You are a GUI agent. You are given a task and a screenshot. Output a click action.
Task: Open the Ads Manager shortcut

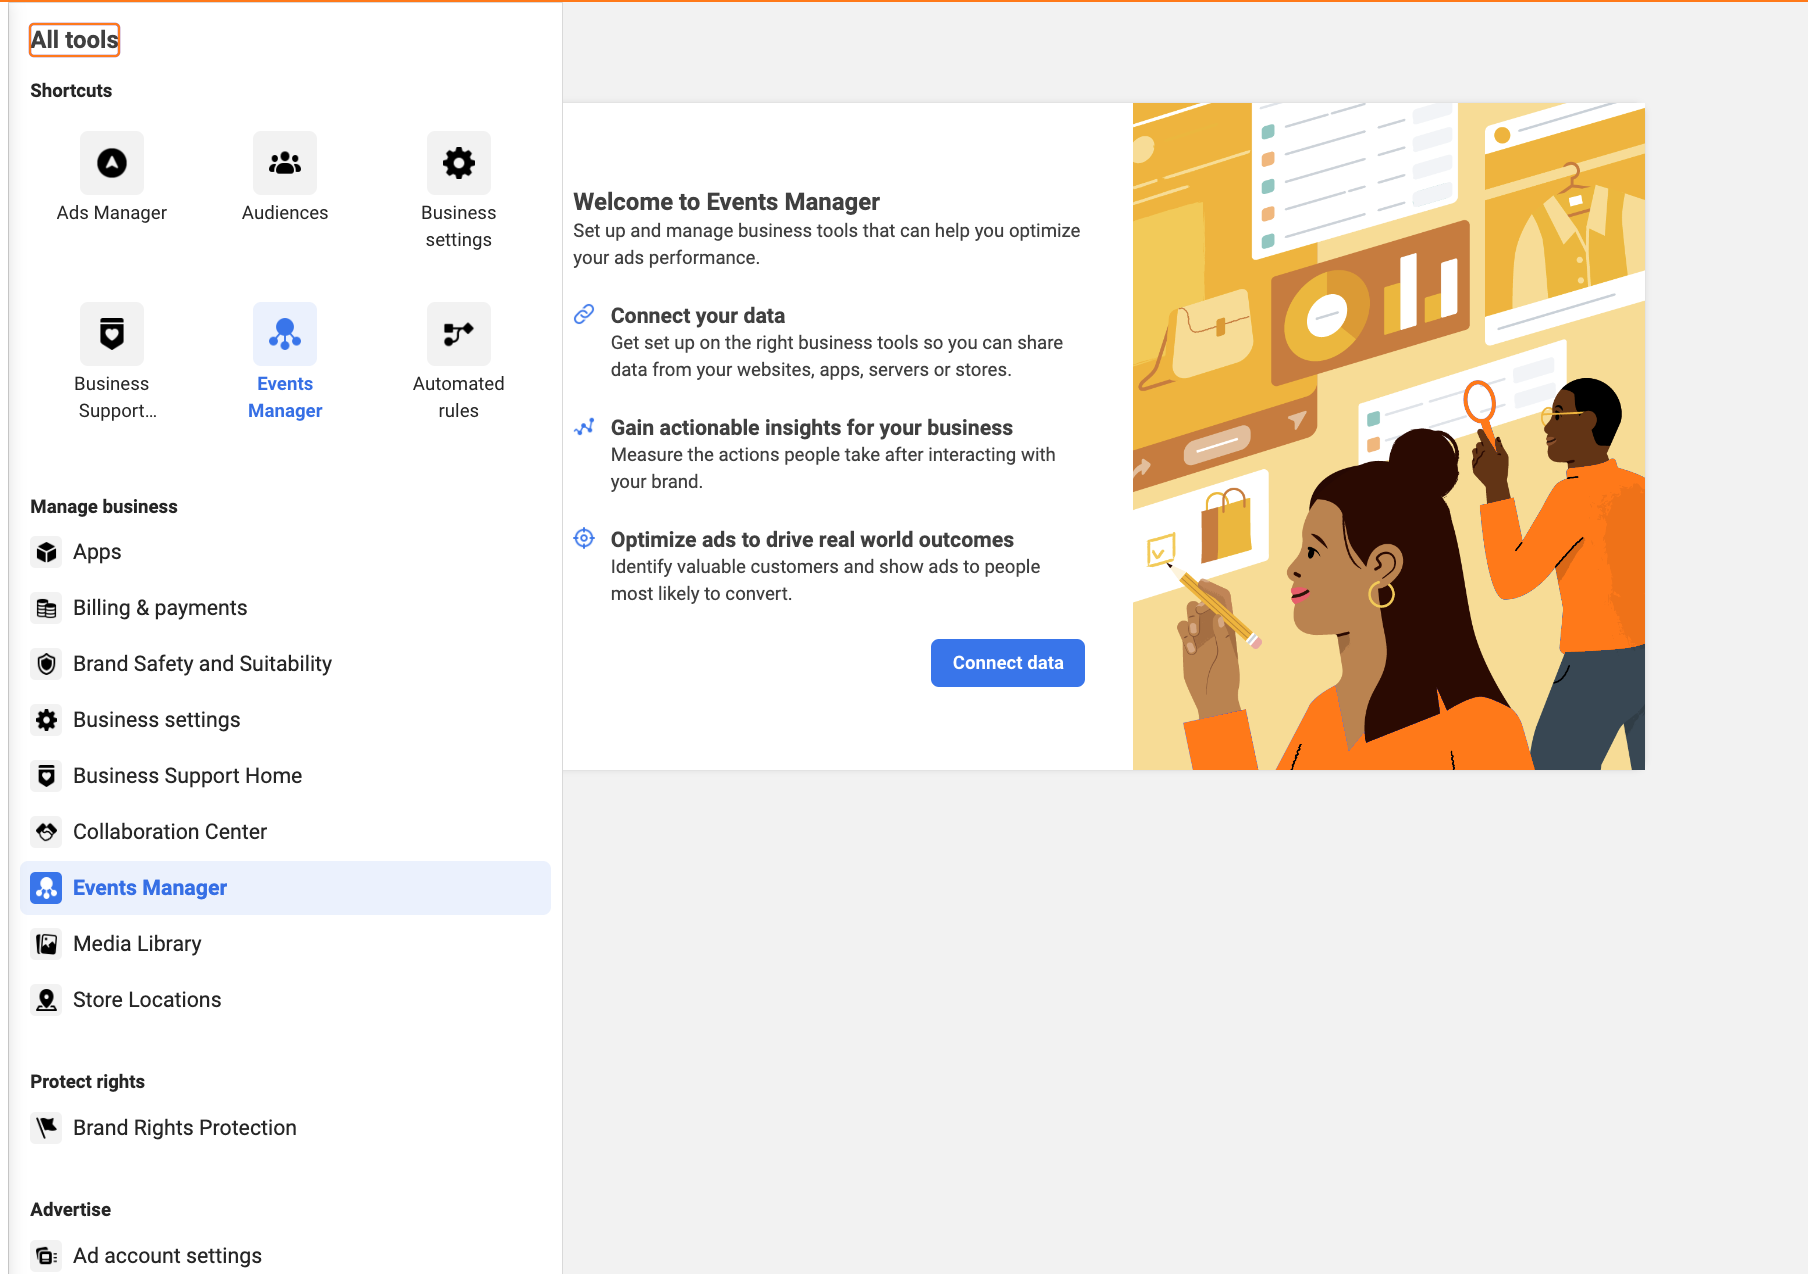[x=112, y=178]
